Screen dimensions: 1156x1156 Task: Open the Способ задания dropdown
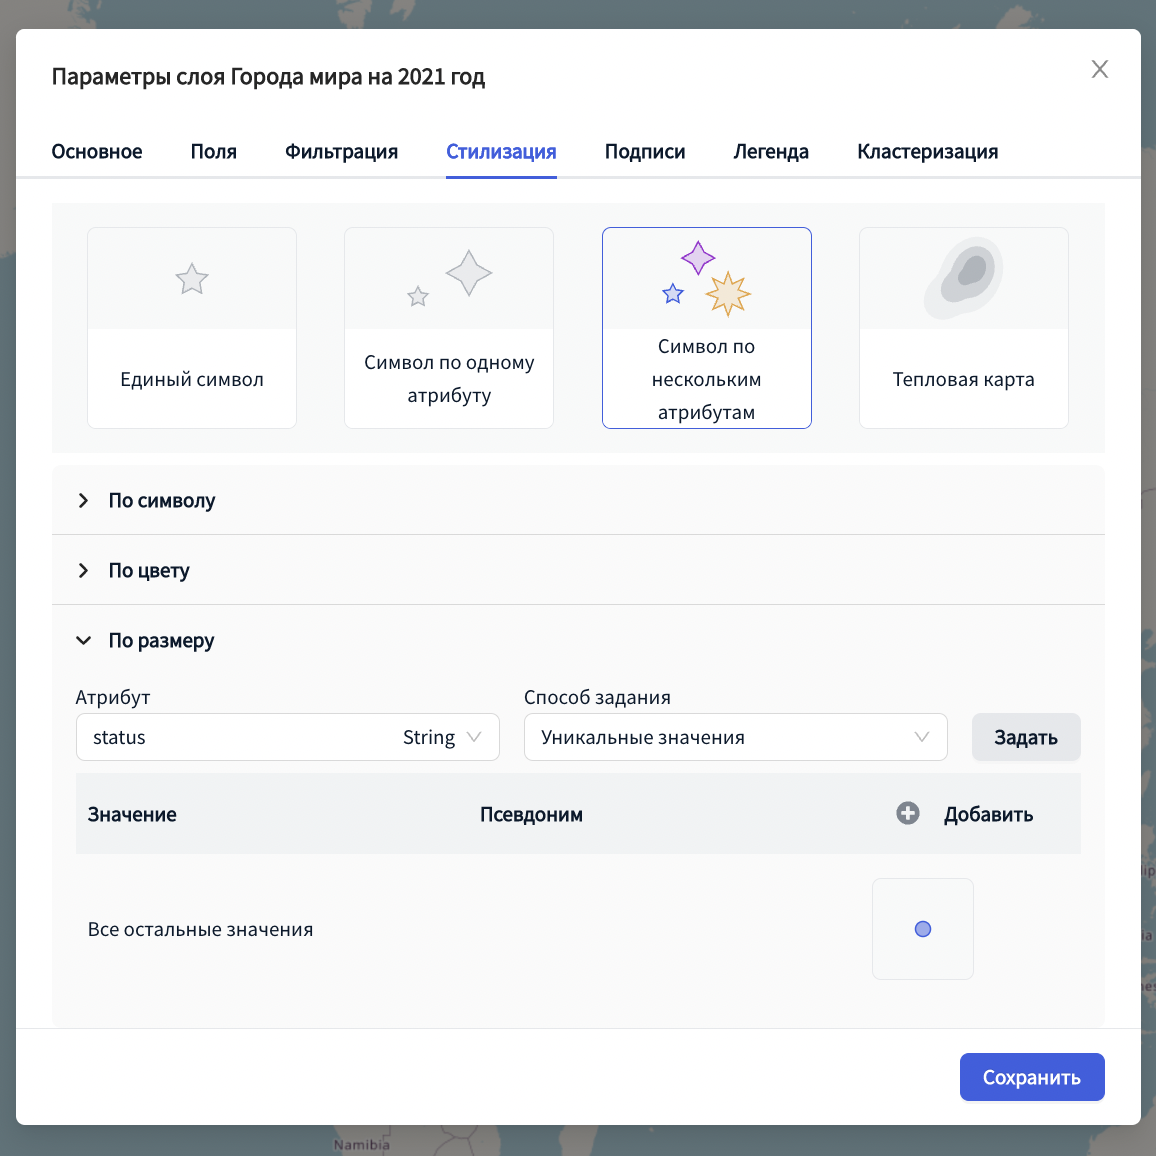pos(735,737)
